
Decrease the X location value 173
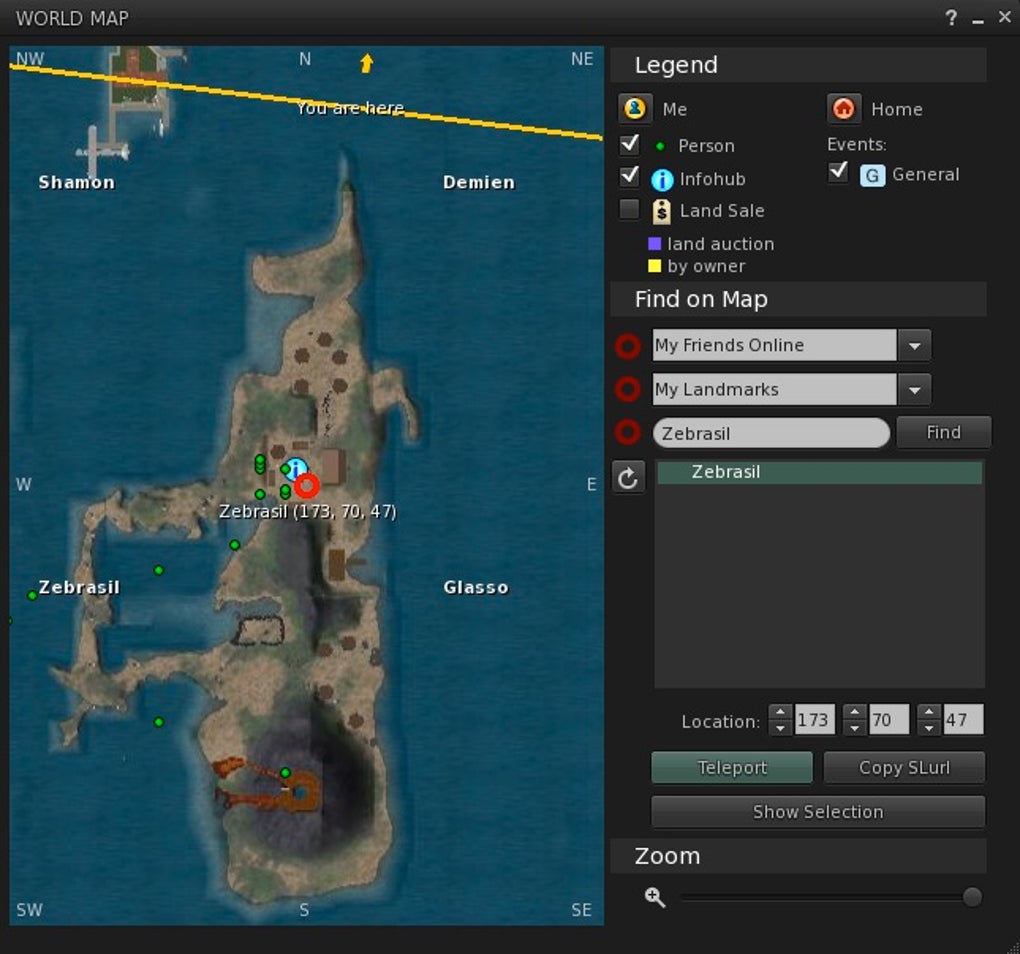pyautogui.click(x=780, y=728)
